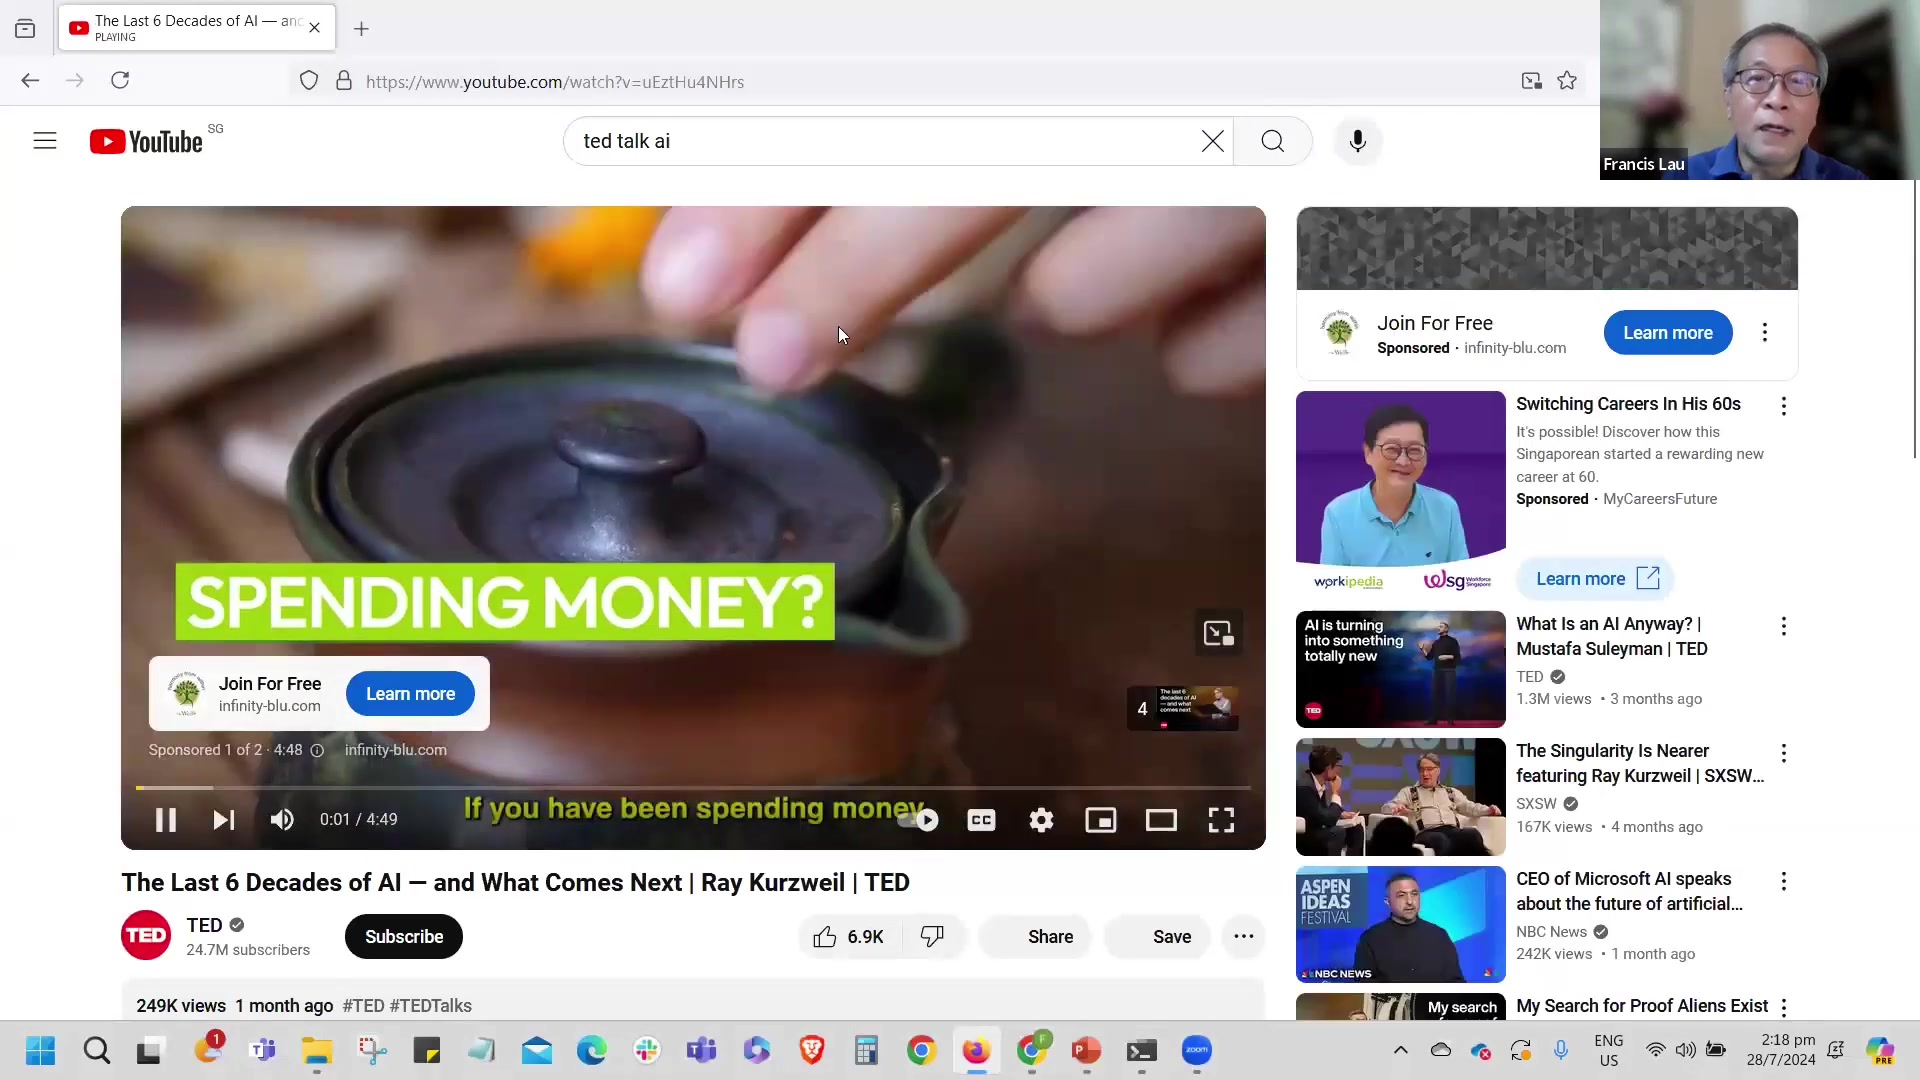Viewport: 1920px width, 1080px height.
Task: Switch to theater mode
Action: click(1161, 820)
